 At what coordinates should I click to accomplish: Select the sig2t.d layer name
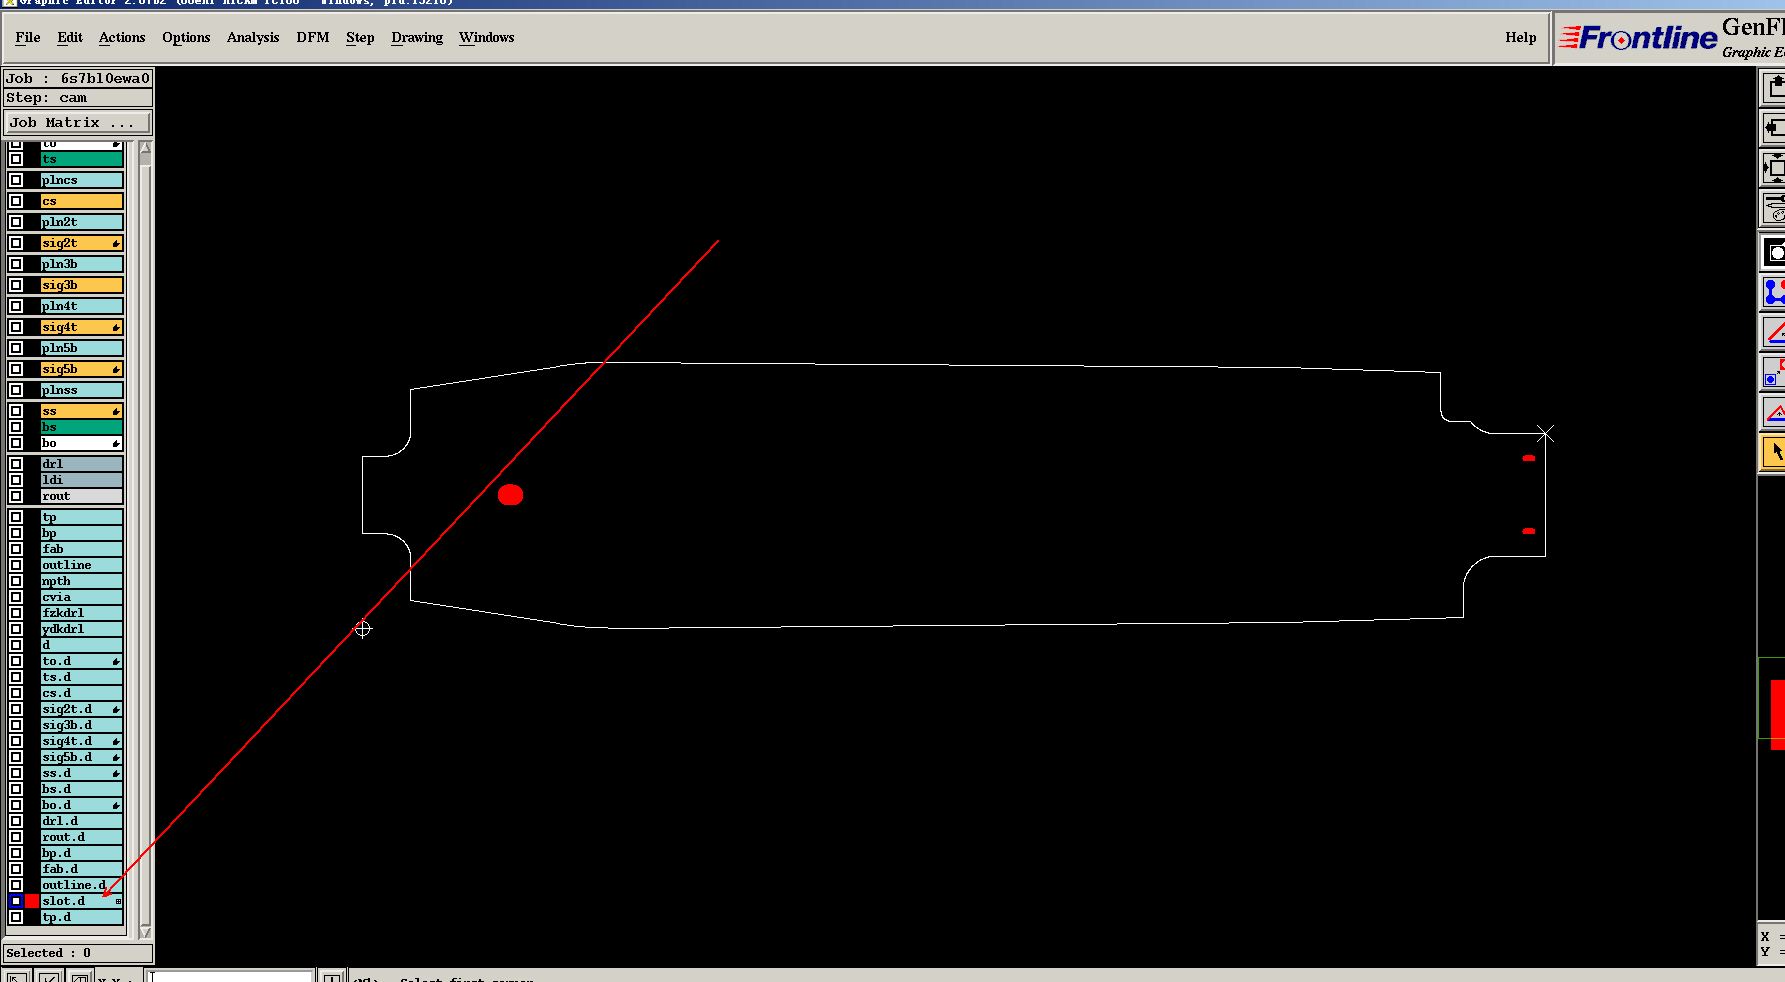82,709
